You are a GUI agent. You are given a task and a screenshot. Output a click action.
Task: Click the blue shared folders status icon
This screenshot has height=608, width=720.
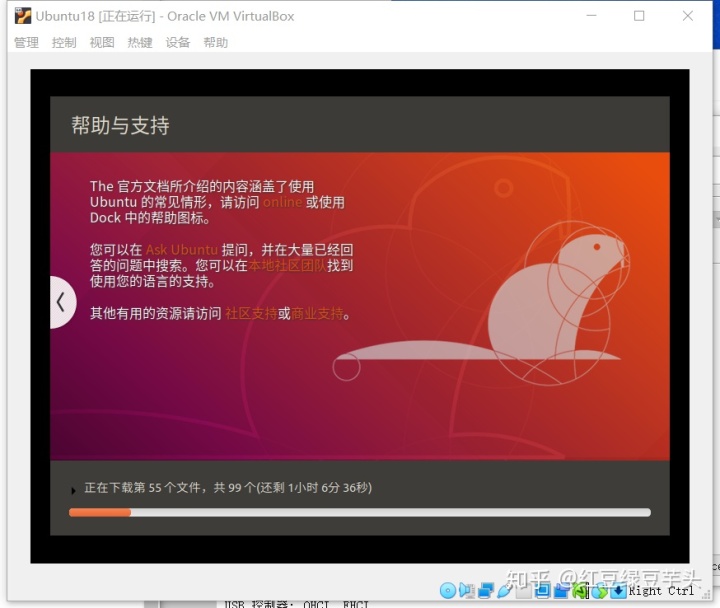[561, 591]
